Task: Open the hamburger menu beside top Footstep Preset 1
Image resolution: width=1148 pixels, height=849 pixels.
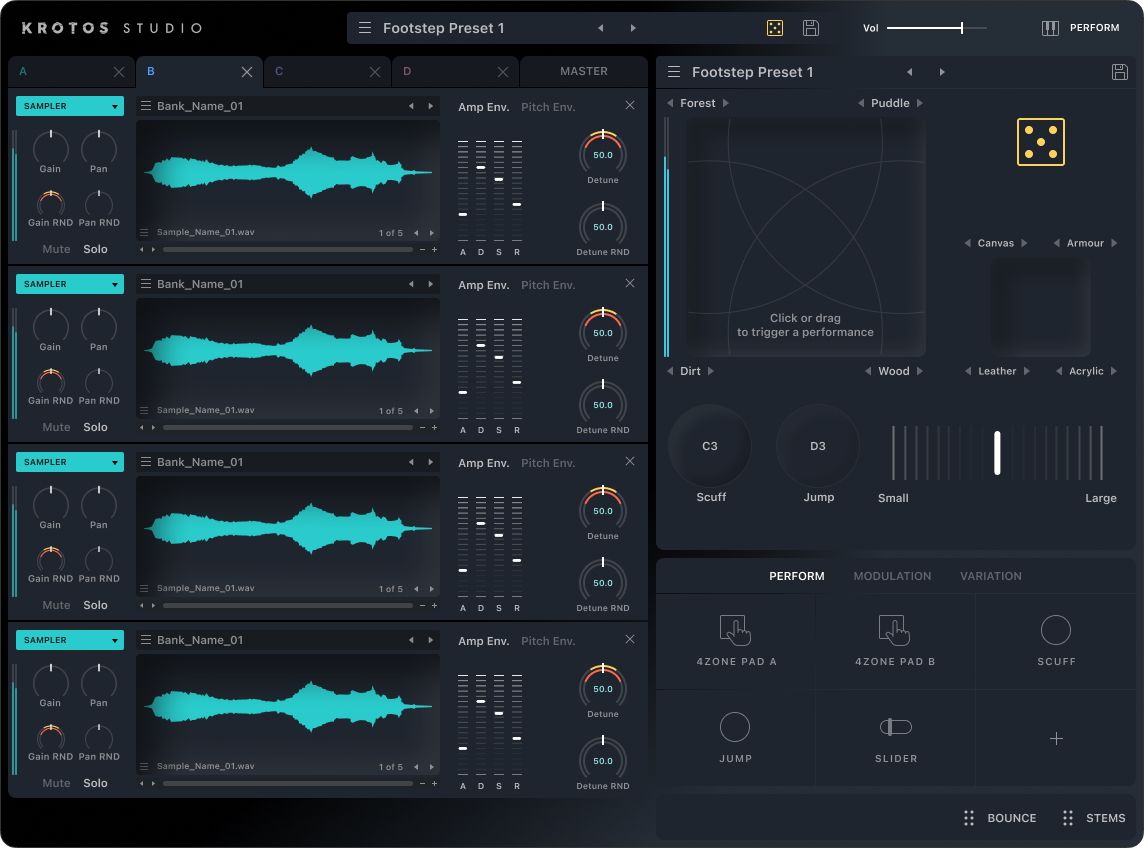Action: [x=365, y=28]
